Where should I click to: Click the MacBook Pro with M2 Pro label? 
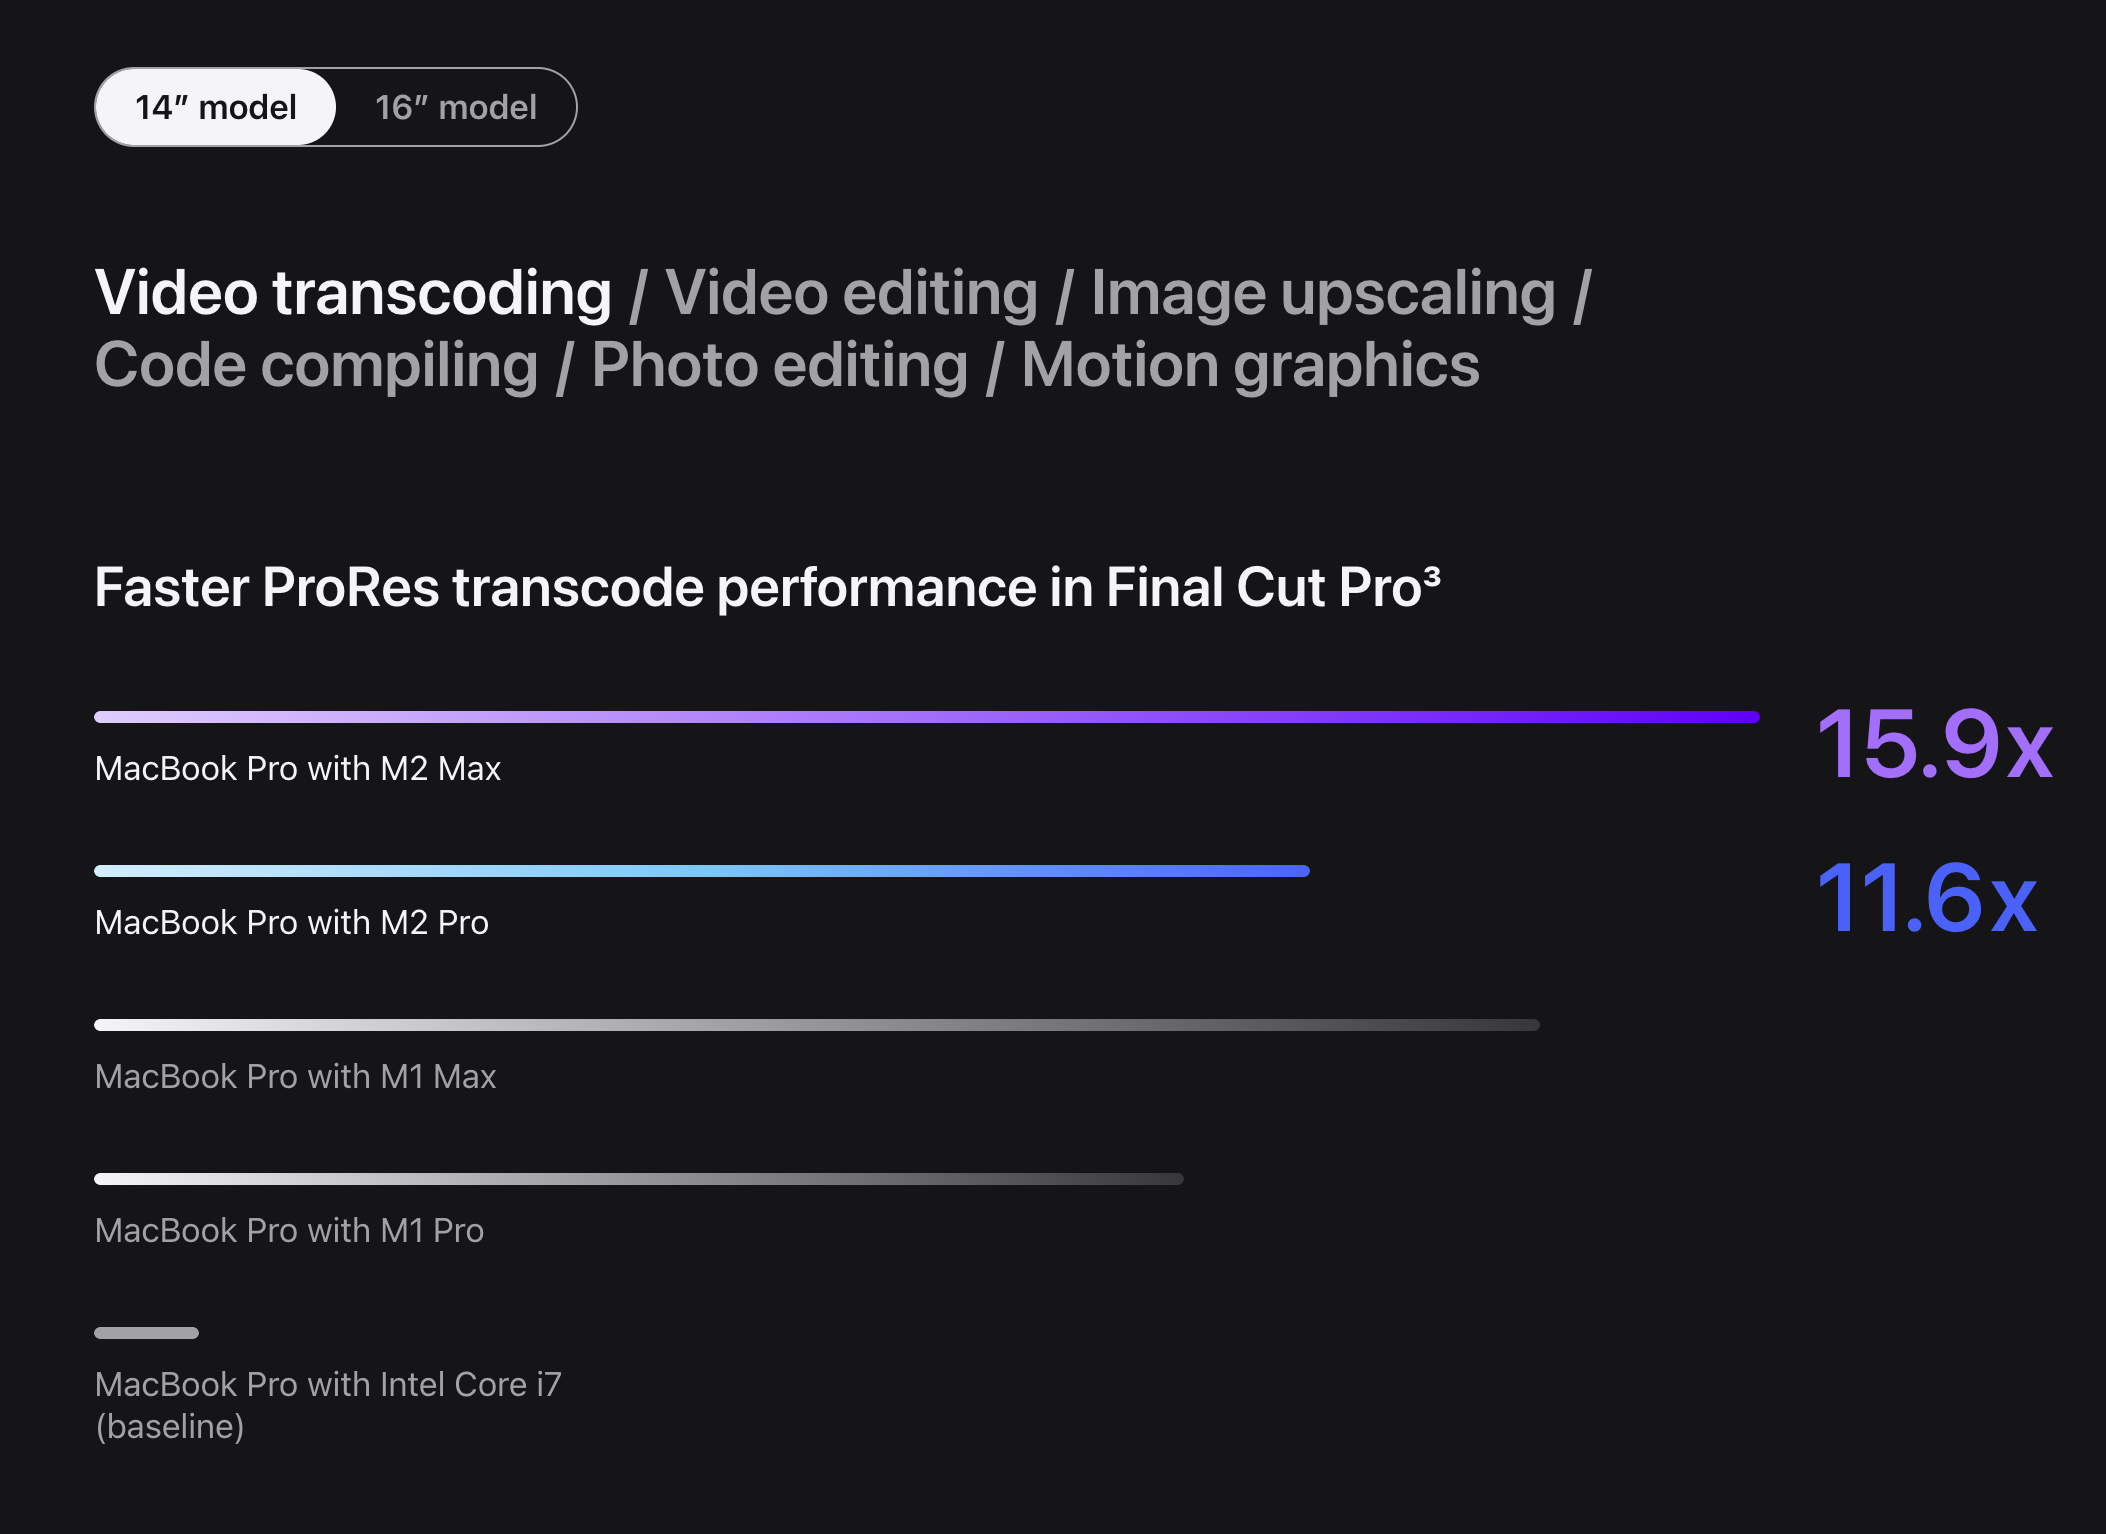click(x=292, y=922)
